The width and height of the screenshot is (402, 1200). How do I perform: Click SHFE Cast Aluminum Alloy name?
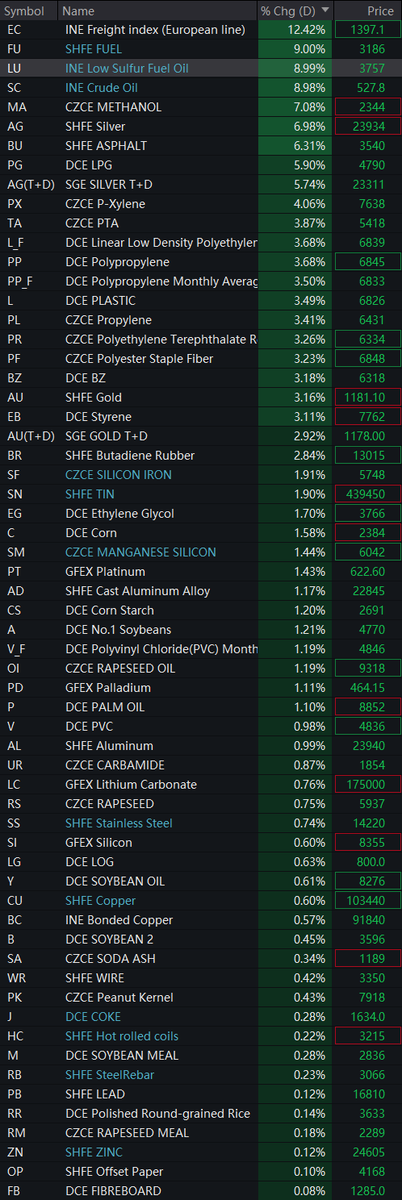138,590
